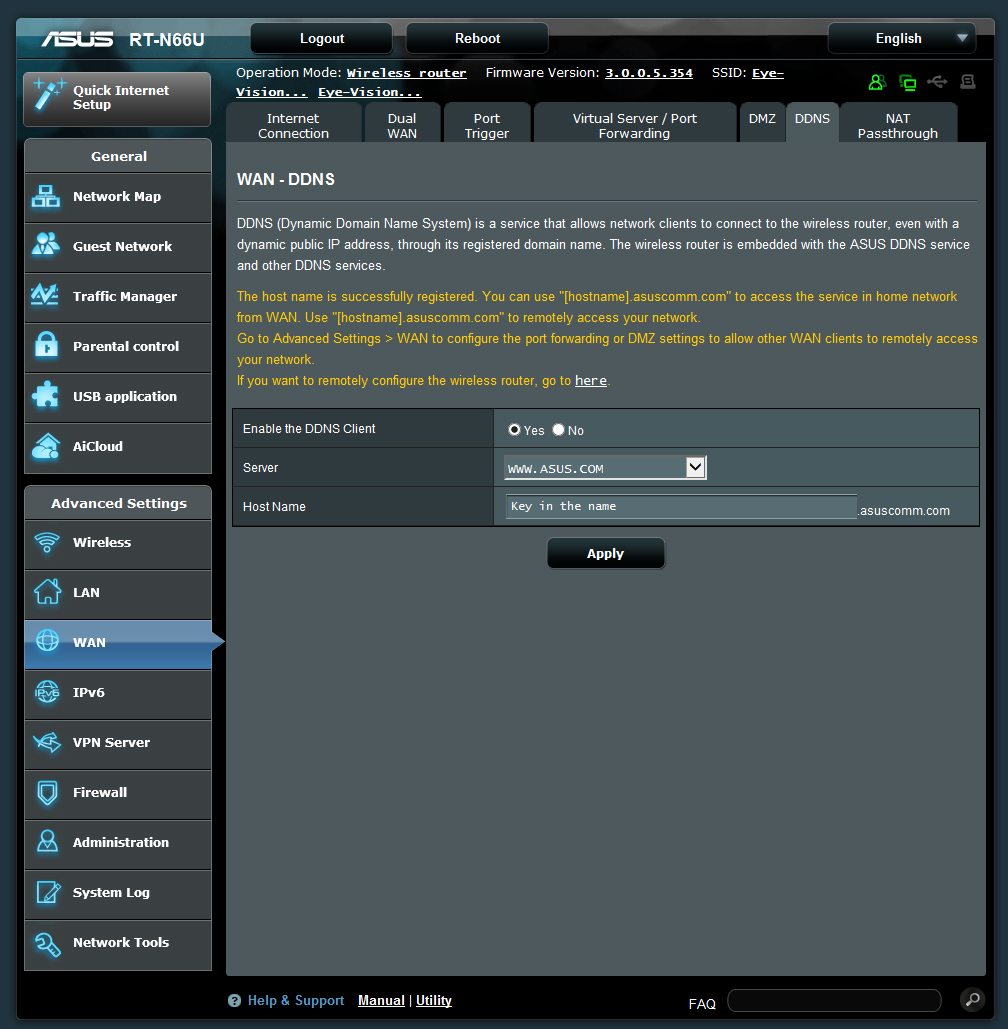Open Guest Network via its people icon
Screen dimensions: 1008x1029
coord(46,246)
